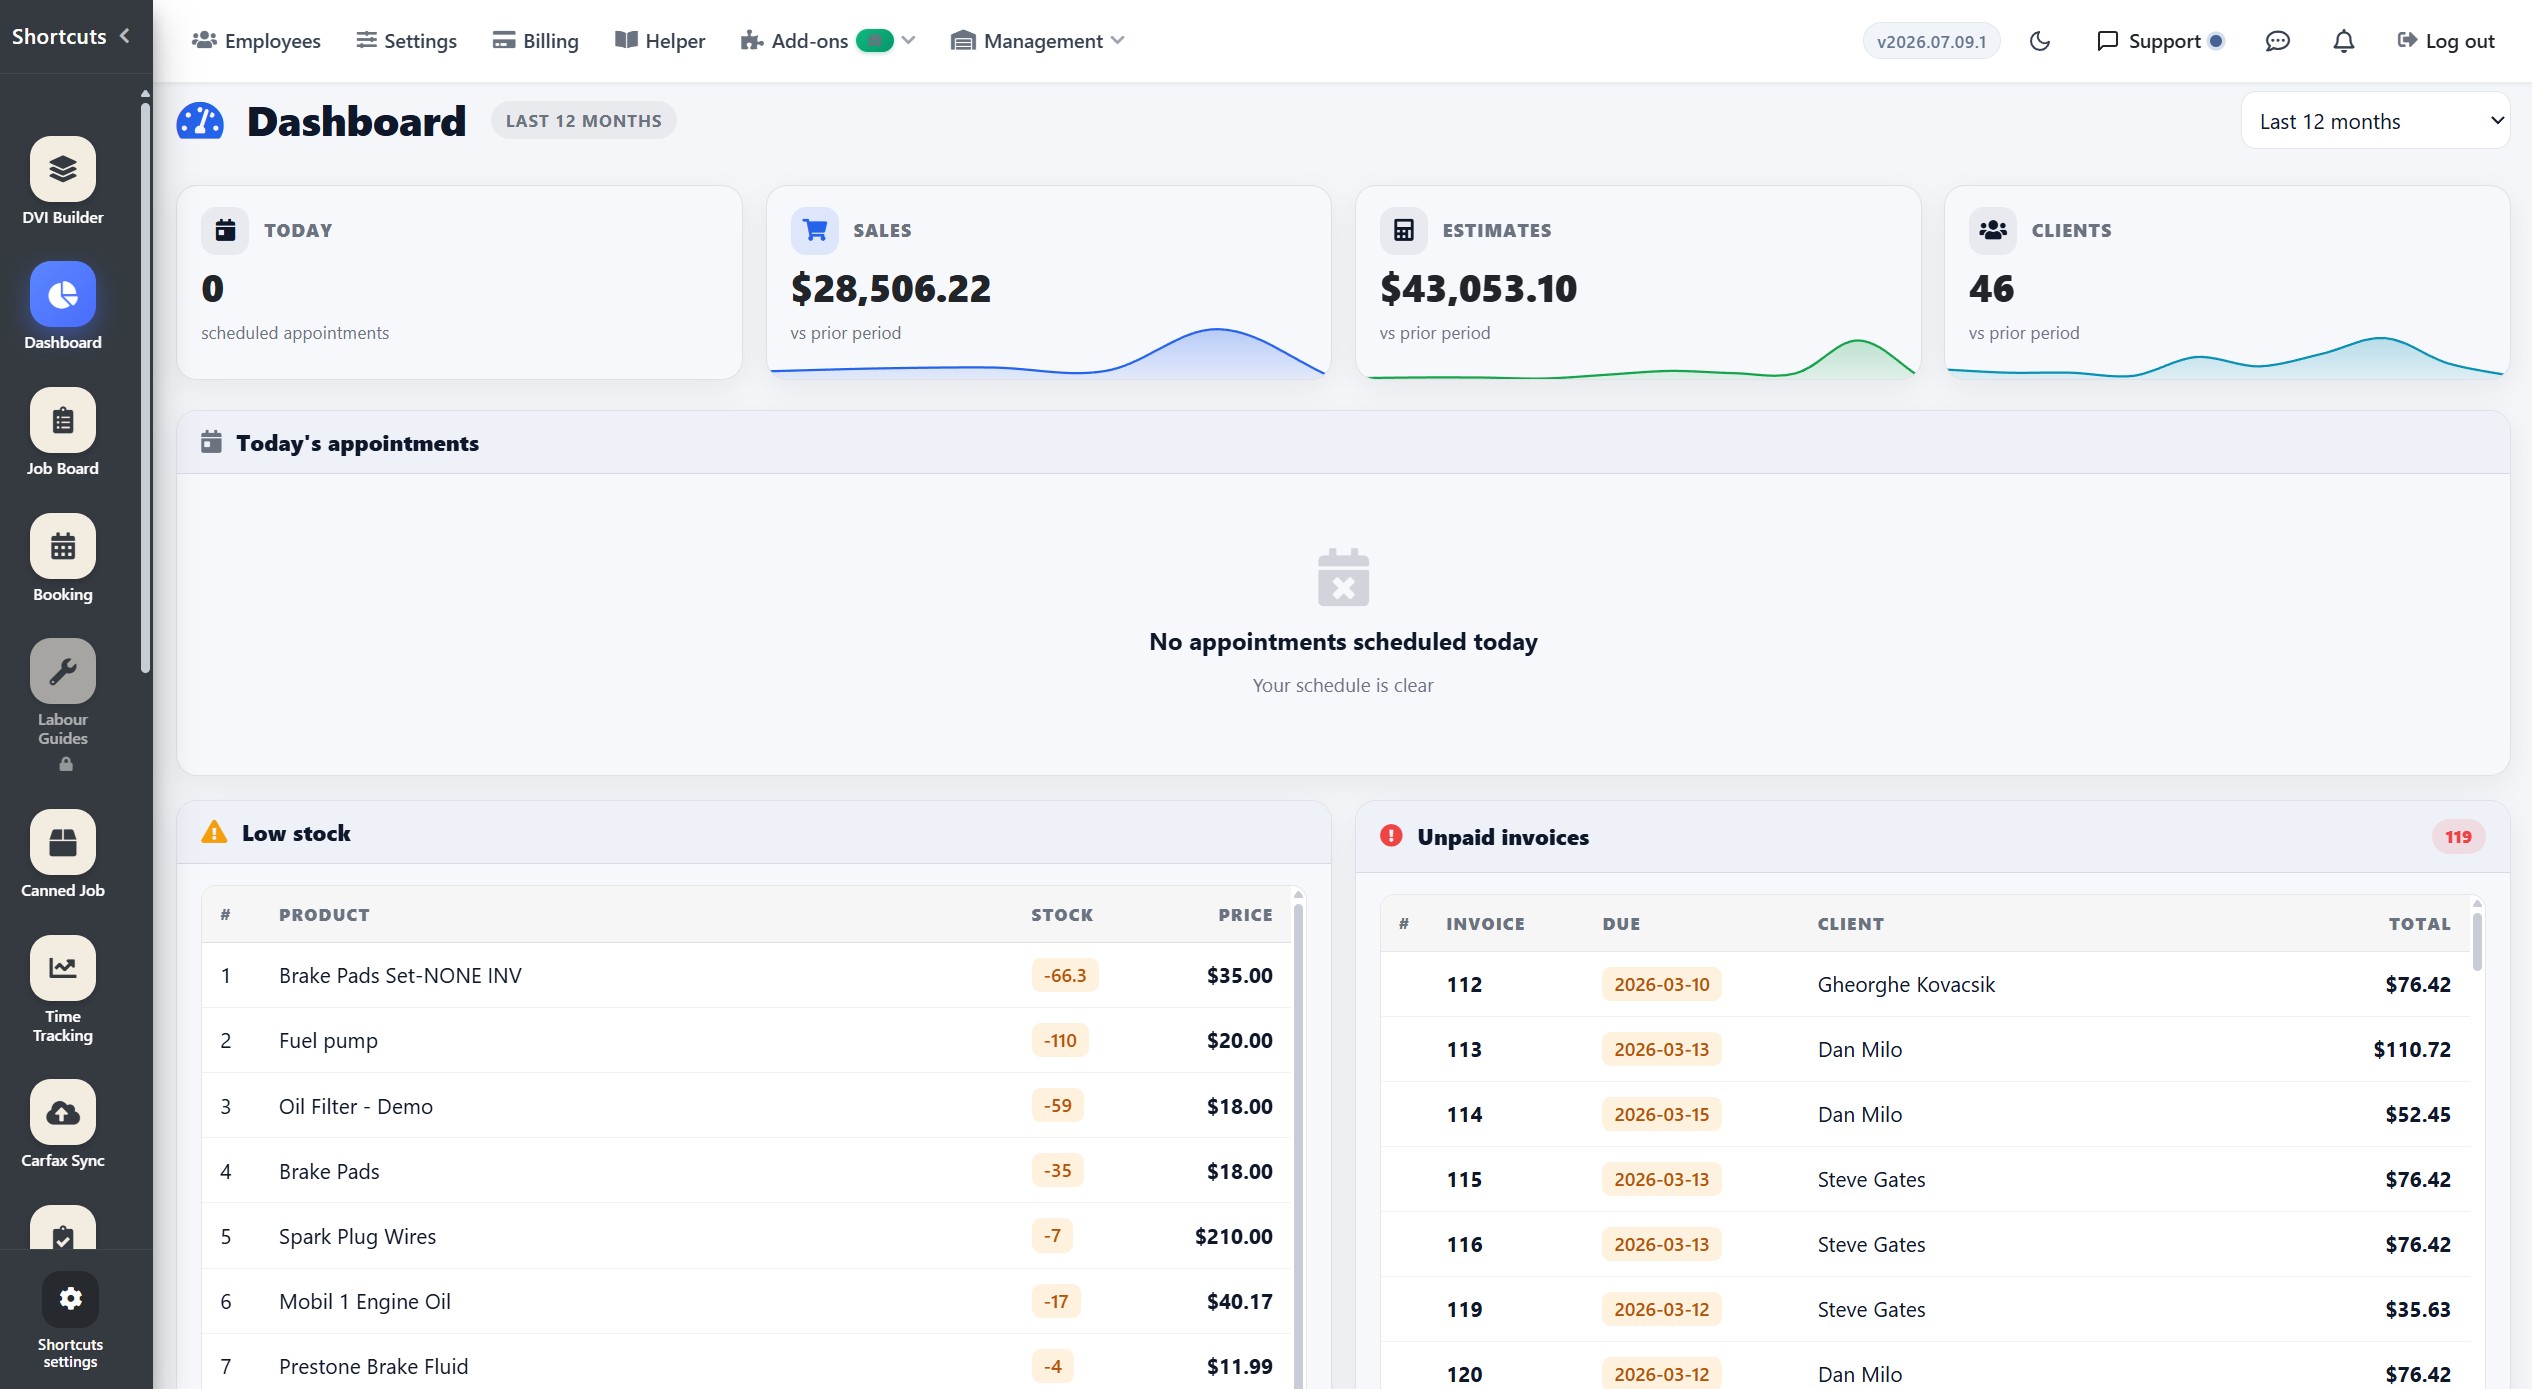2532x1389 pixels.
Task: Click the Clients group icon
Action: [x=1993, y=230]
